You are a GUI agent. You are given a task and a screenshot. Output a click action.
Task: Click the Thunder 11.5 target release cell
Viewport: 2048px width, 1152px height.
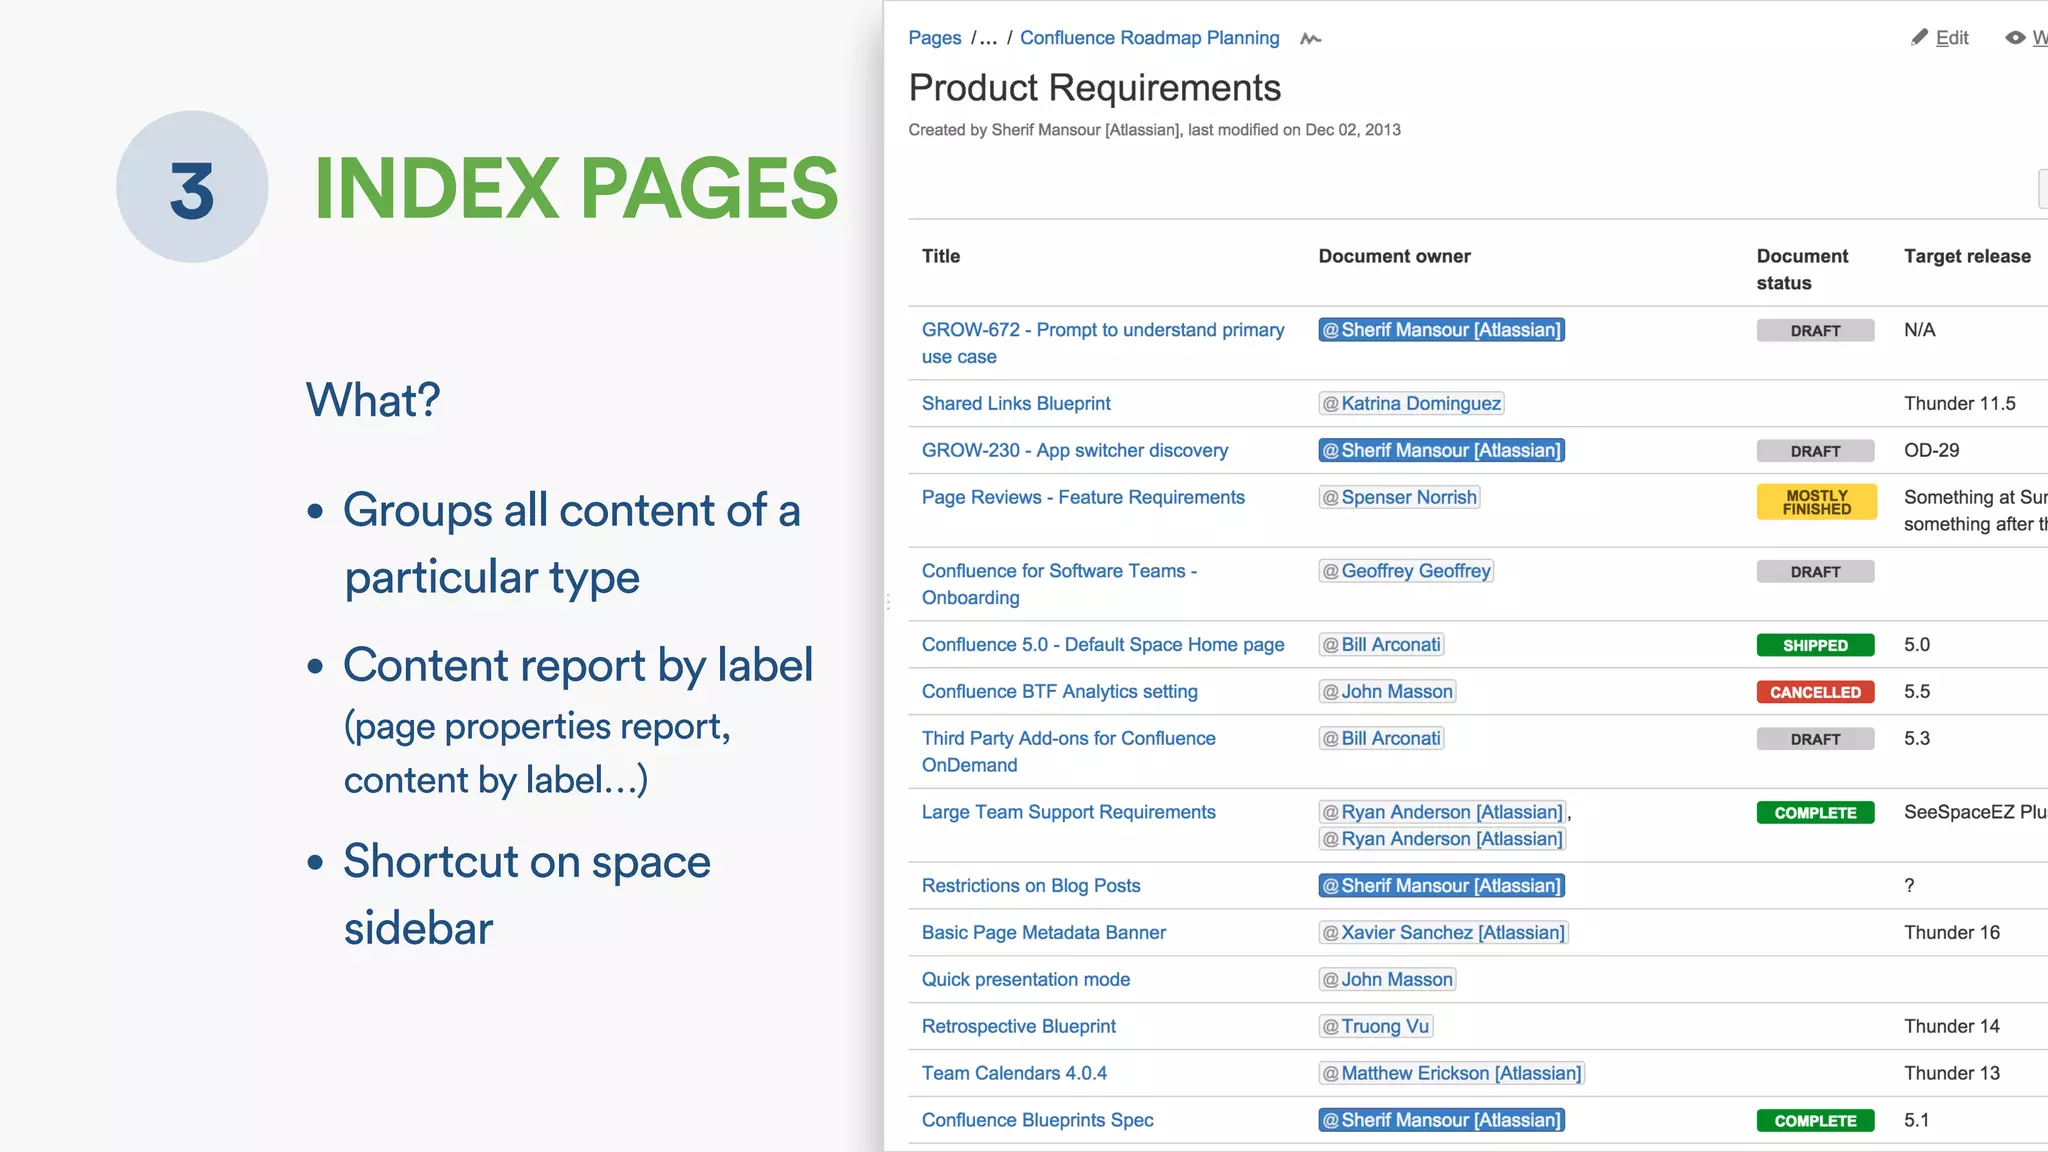click(x=1959, y=403)
